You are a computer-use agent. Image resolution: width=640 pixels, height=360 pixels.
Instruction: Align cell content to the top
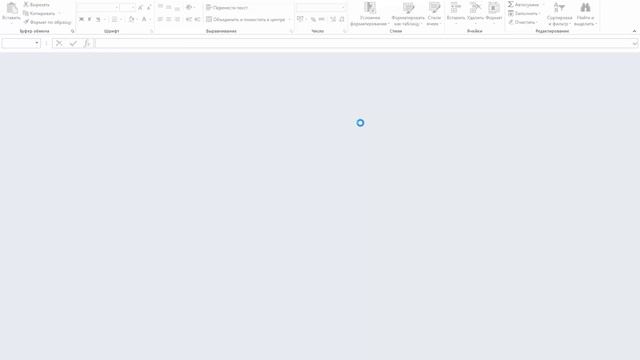(160, 7)
